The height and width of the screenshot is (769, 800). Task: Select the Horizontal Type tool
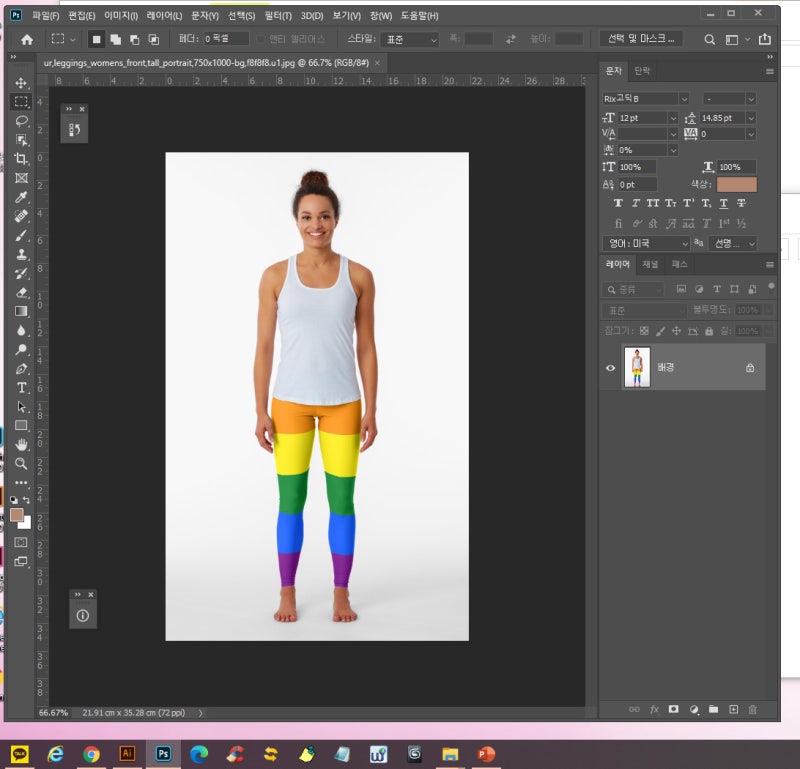(x=21, y=388)
